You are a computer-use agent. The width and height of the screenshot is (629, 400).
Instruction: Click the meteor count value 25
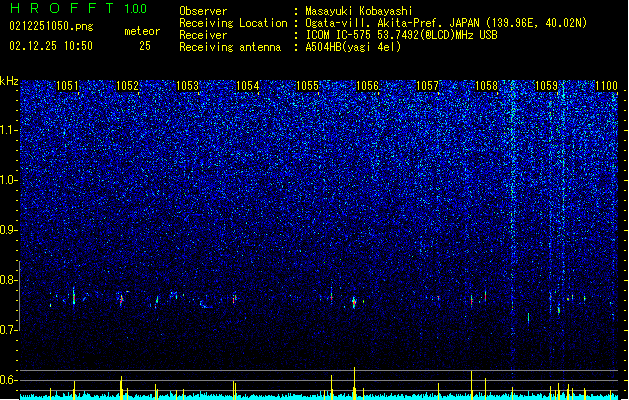[145, 46]
